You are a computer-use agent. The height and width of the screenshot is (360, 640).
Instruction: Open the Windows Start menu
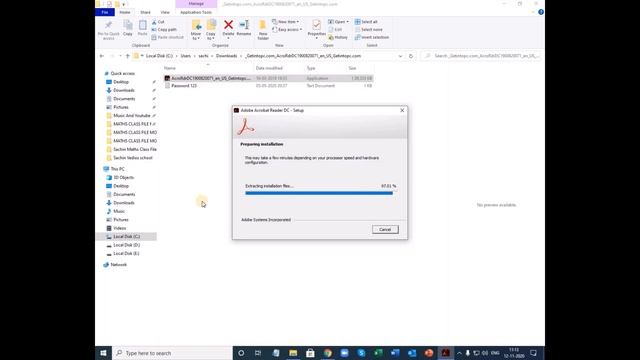click(x=103, y=353)
